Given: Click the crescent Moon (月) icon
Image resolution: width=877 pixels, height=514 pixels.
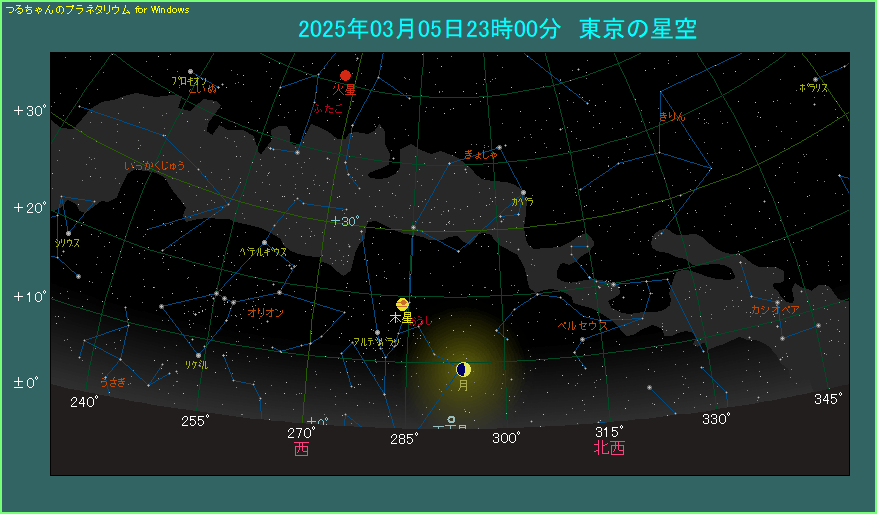Looking at the screenshot, I should coord(463,369).
